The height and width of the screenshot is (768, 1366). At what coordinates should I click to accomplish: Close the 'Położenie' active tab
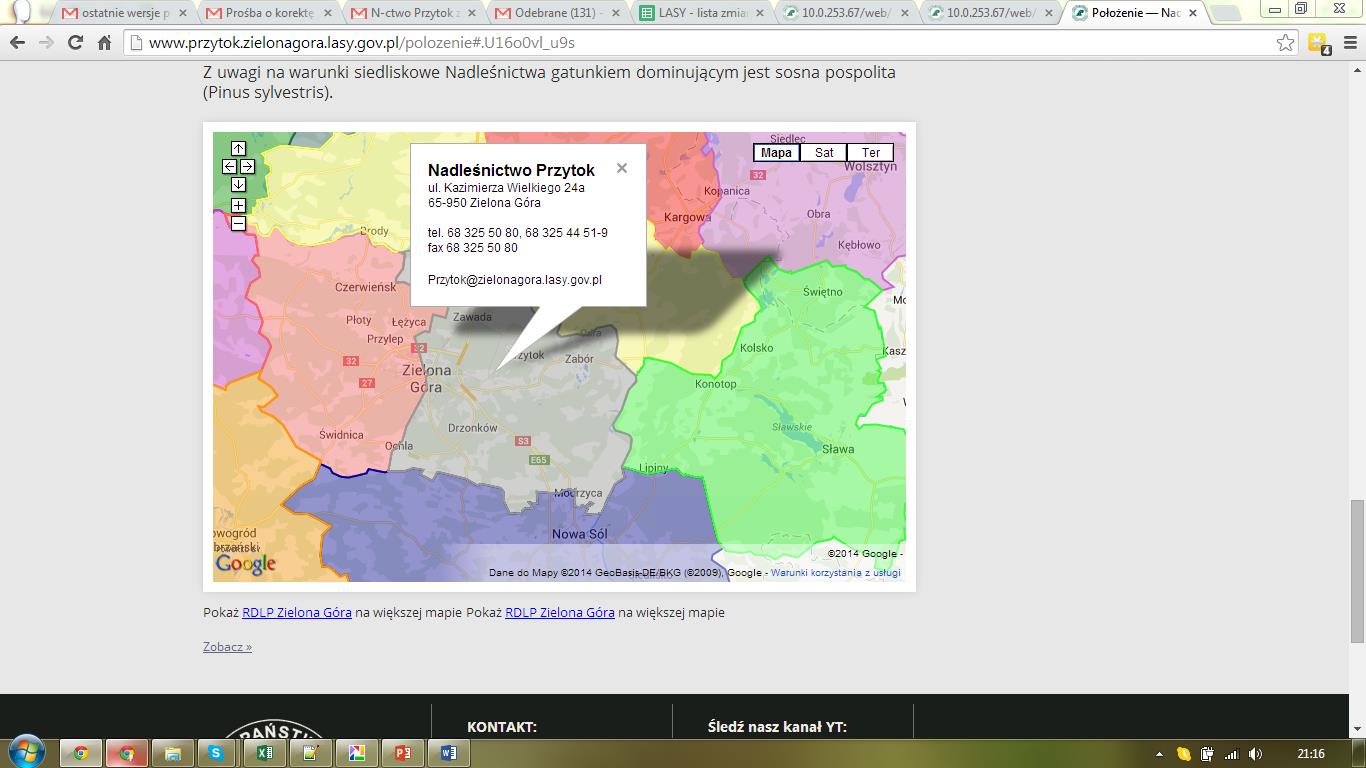1193,14
